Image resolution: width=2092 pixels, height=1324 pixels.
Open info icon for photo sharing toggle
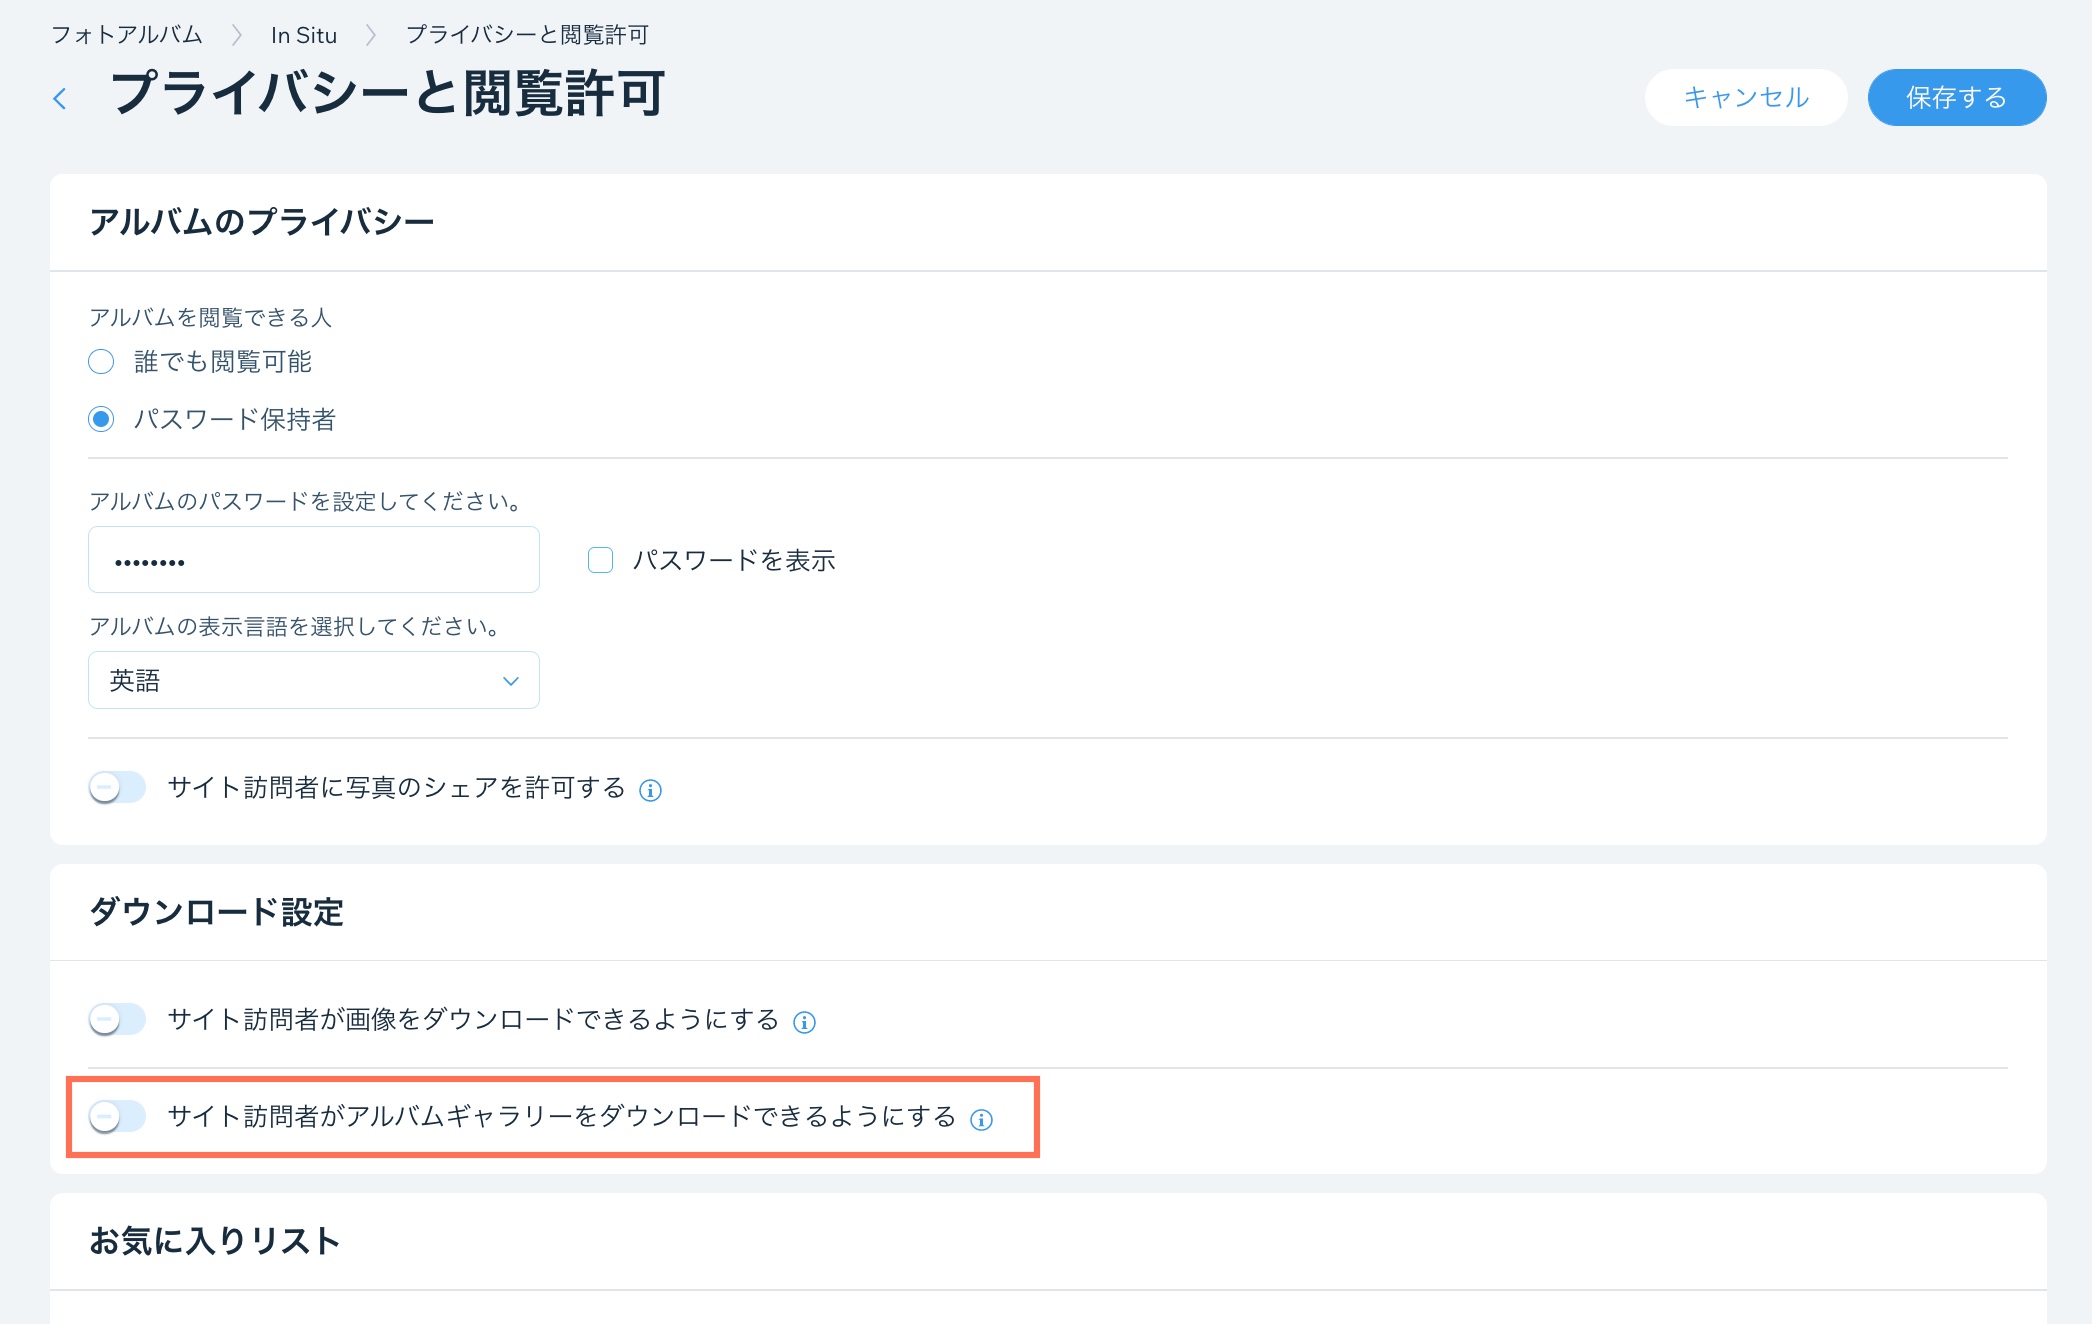(650, 791)
